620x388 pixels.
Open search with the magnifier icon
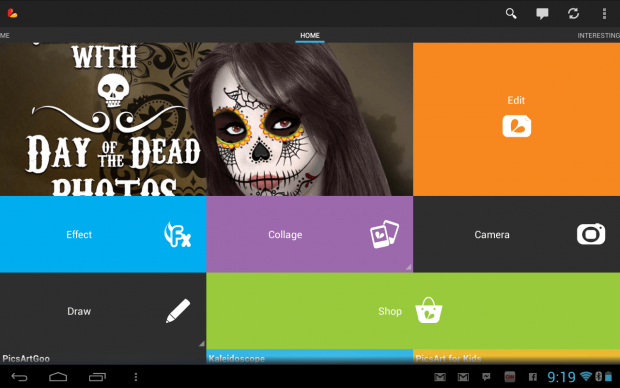click(511, 13)
